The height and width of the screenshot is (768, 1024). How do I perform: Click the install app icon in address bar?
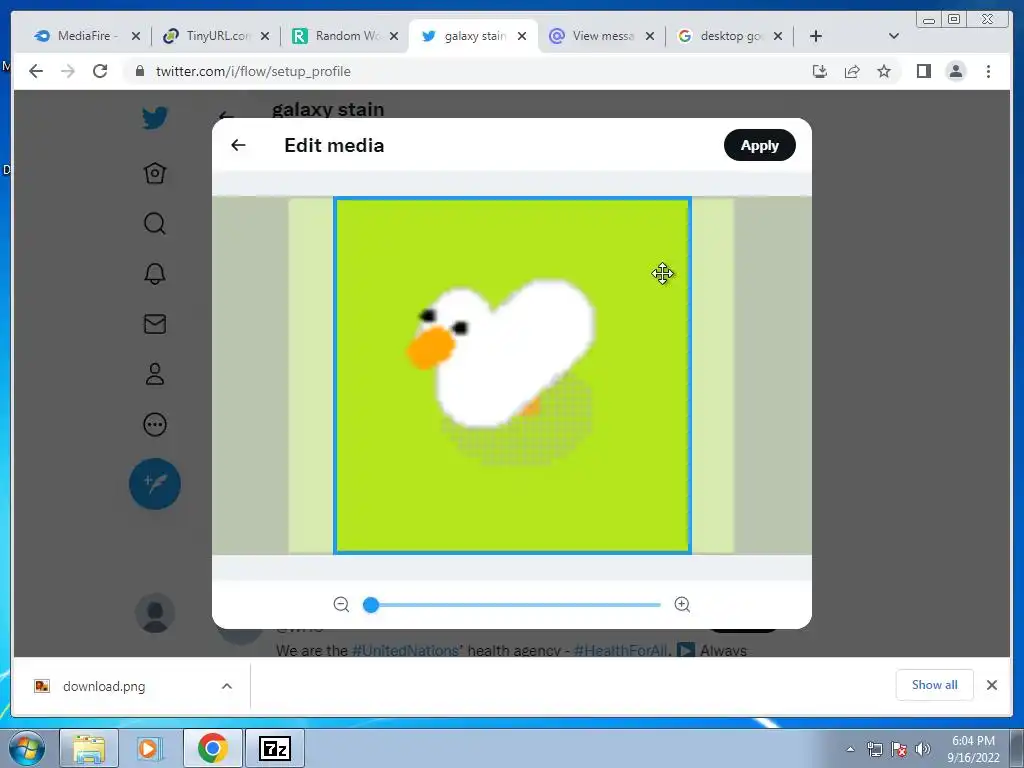pyautogui.click(x=820, y=71)
